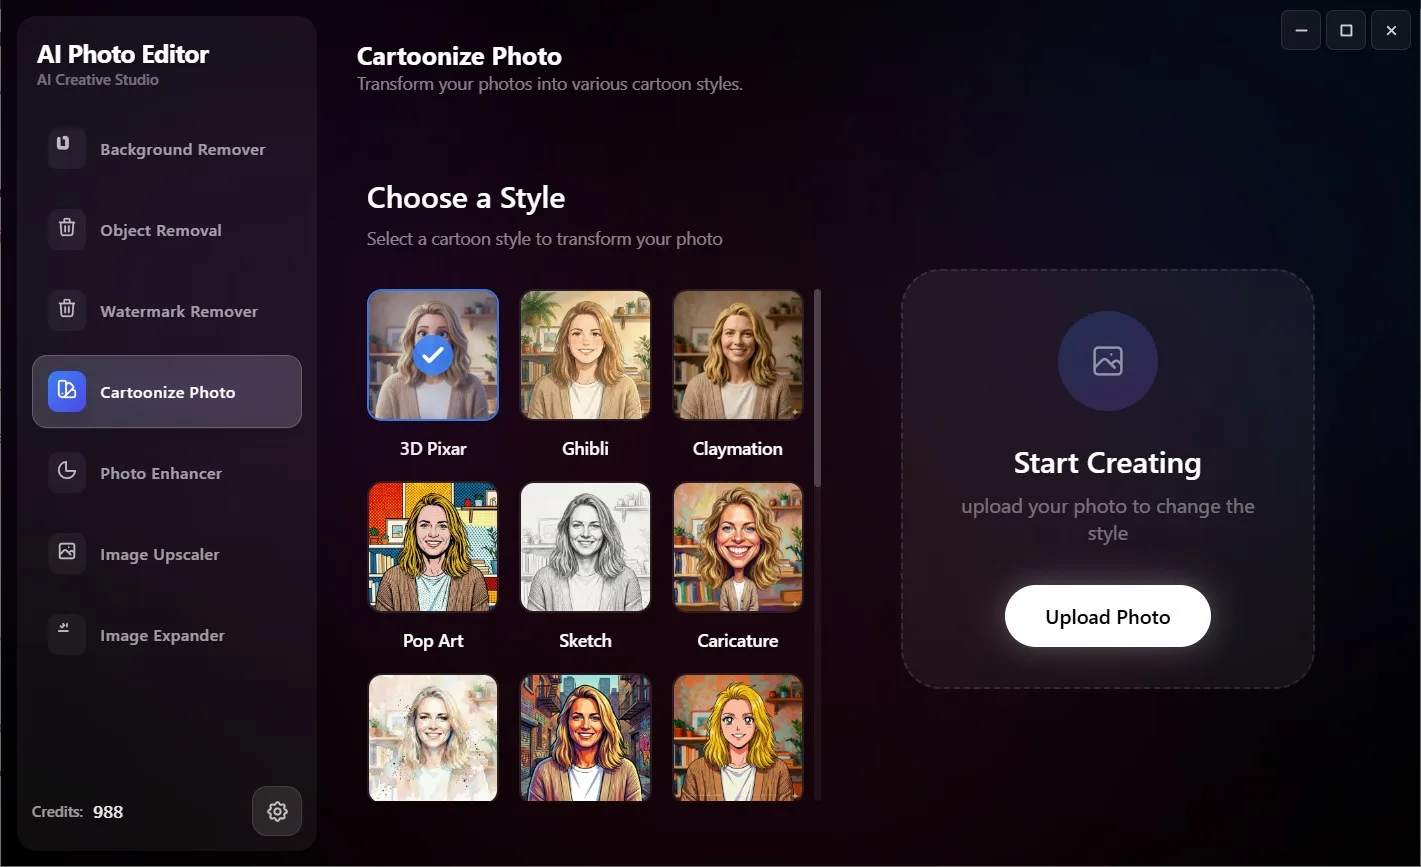This screenshot has height=867, width=1421.
Task: Go to Watermark Remover
Action: (x=167, y=311)
